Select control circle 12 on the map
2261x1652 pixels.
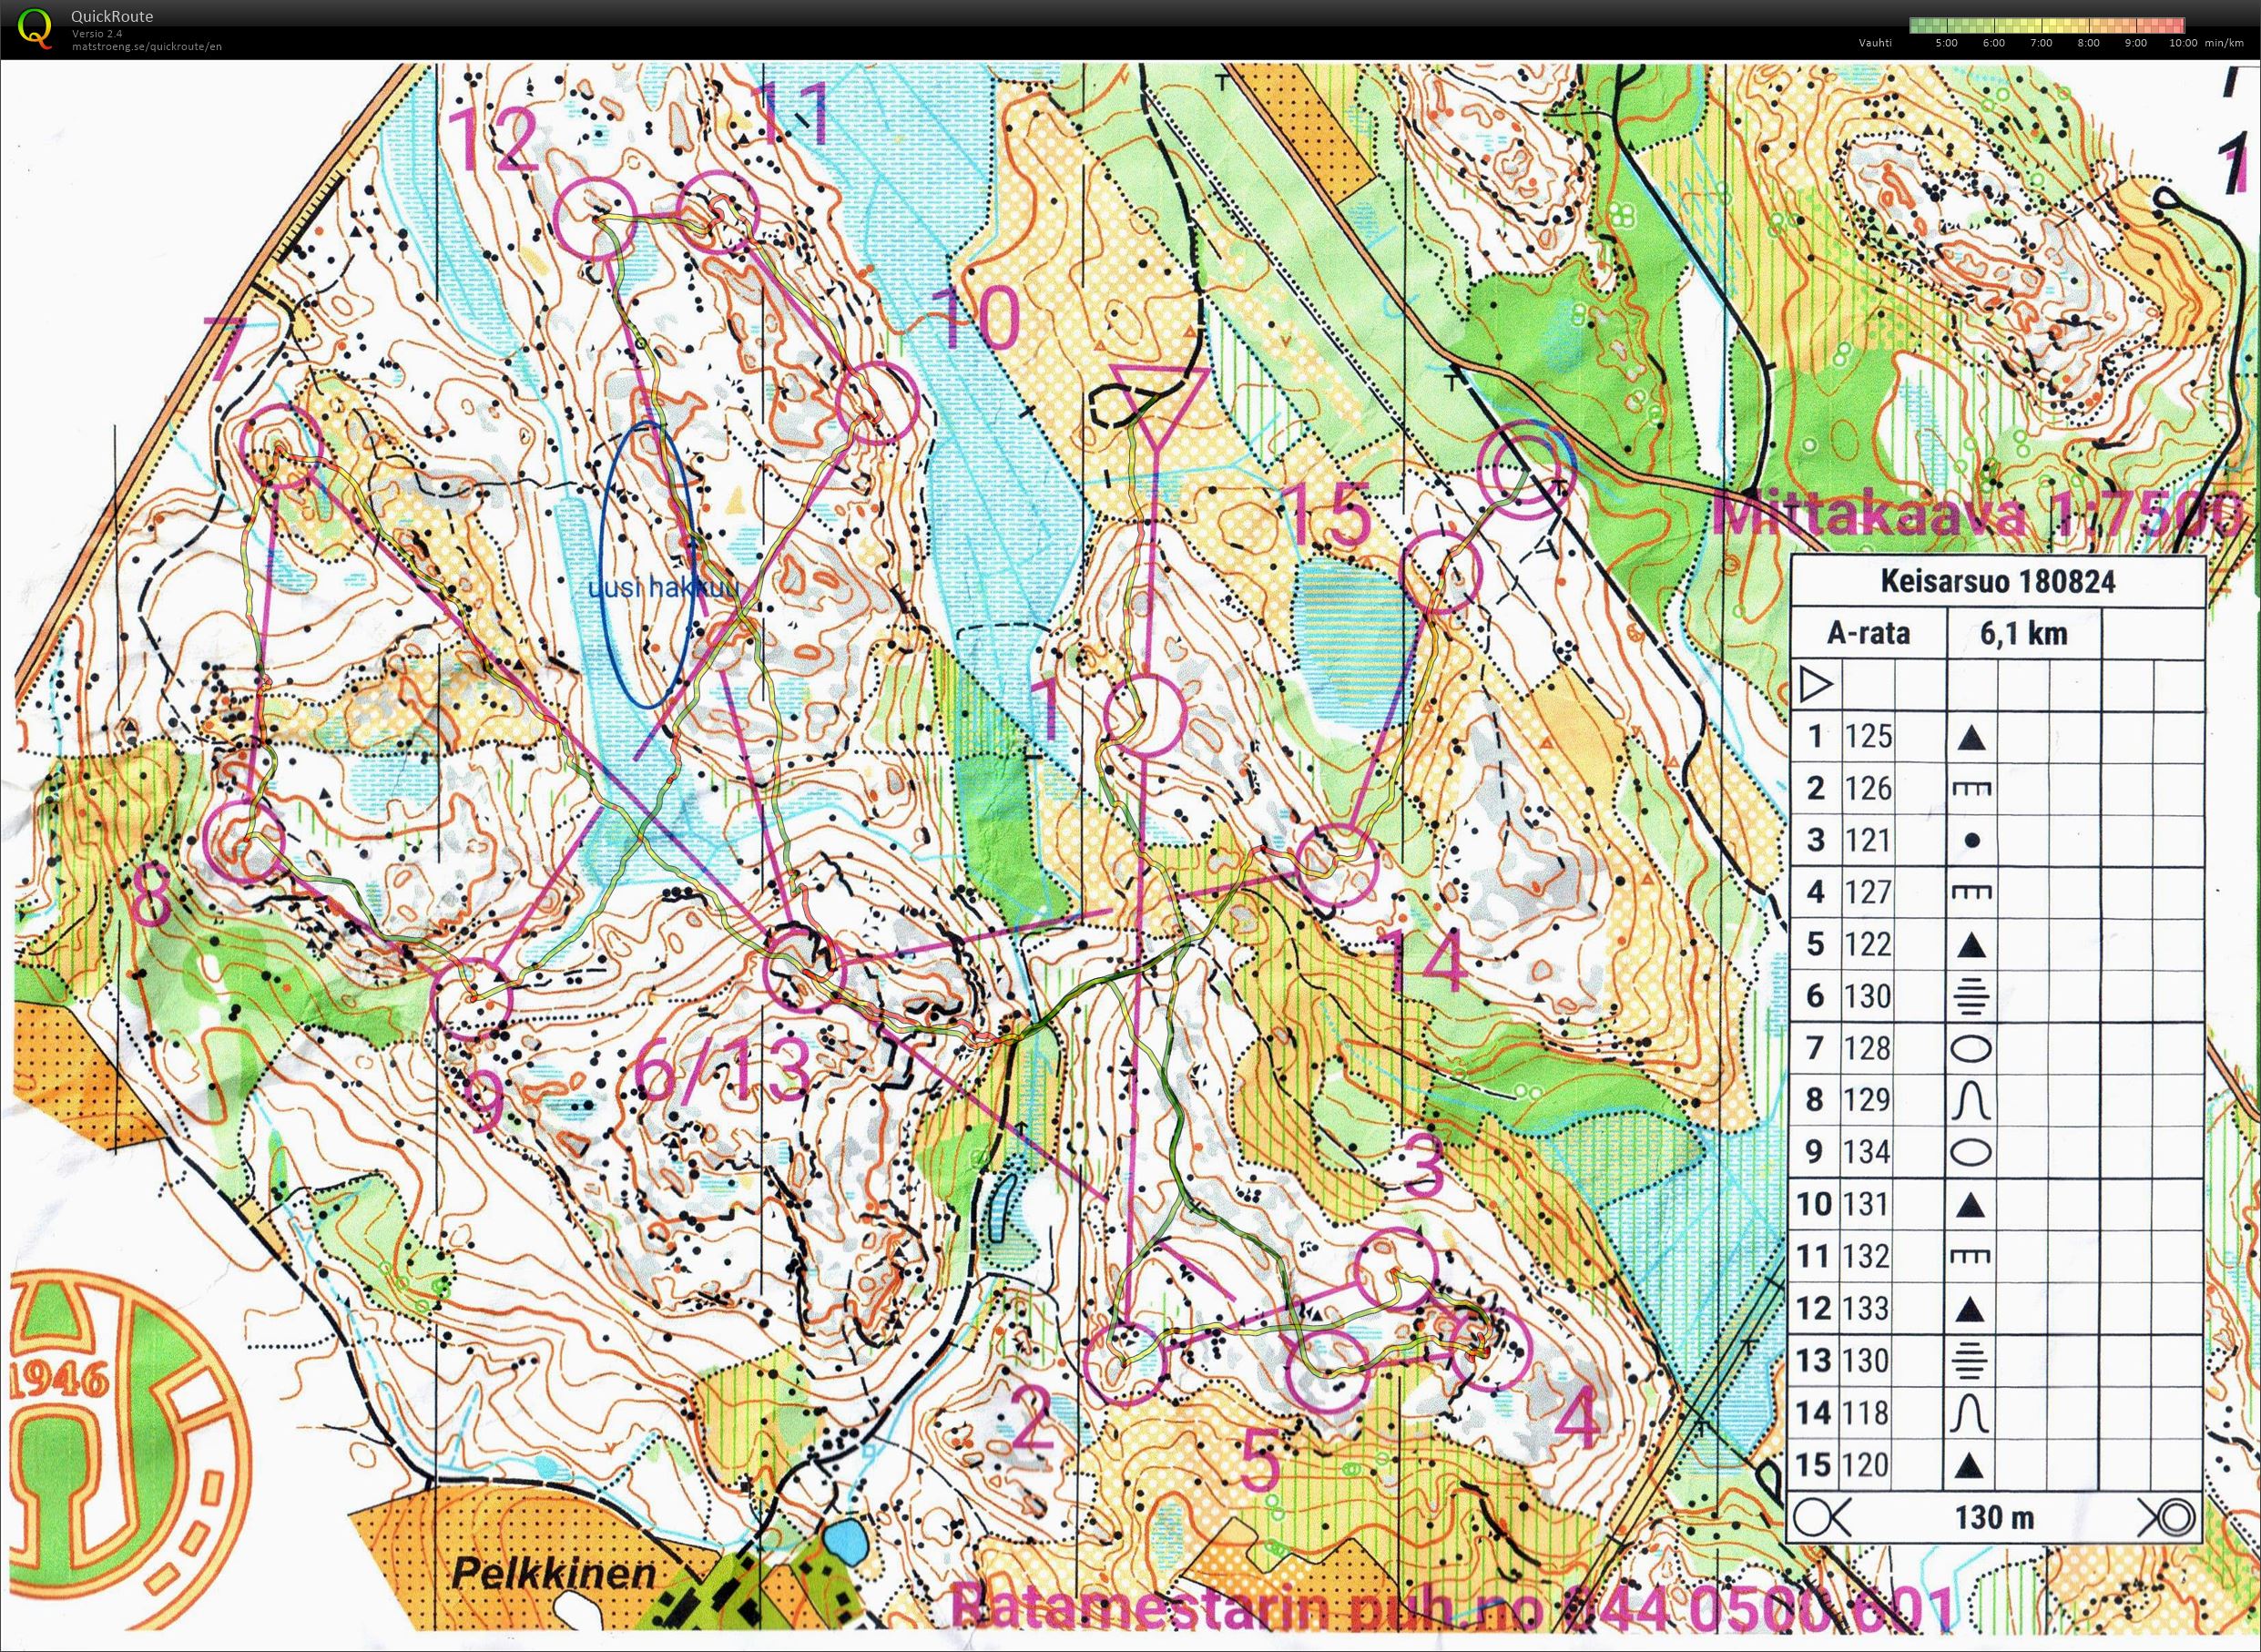point(596,220)
